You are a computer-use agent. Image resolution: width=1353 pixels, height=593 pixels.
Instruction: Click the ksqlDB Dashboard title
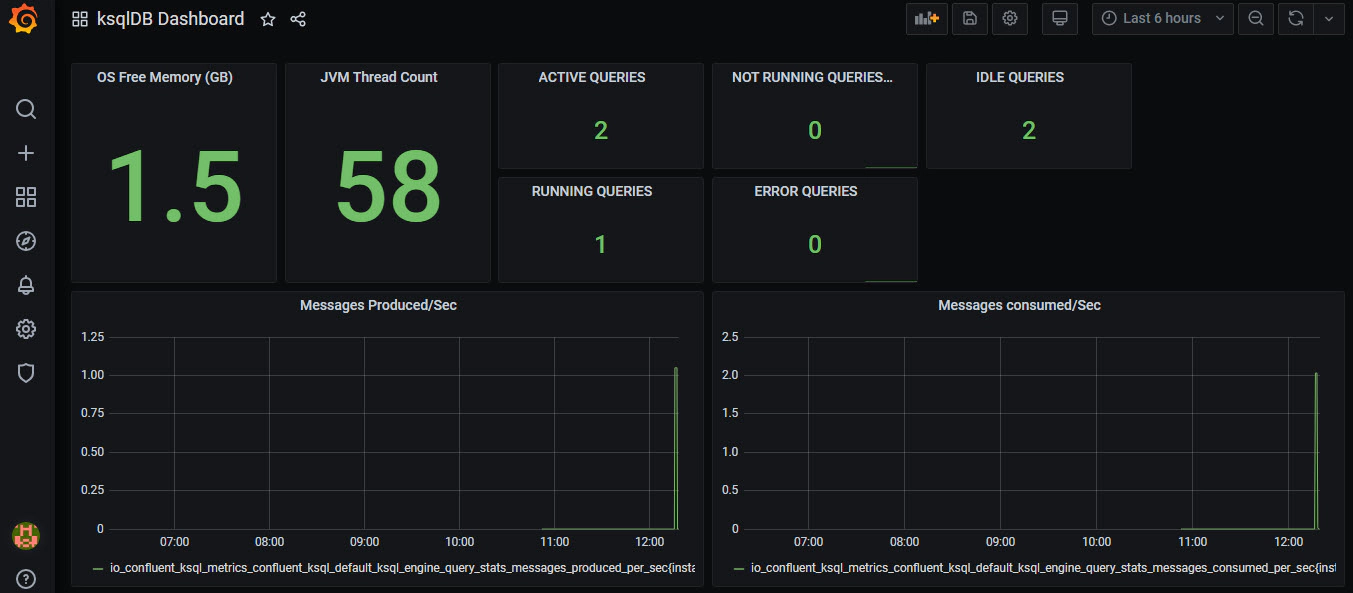pos(170,19)
